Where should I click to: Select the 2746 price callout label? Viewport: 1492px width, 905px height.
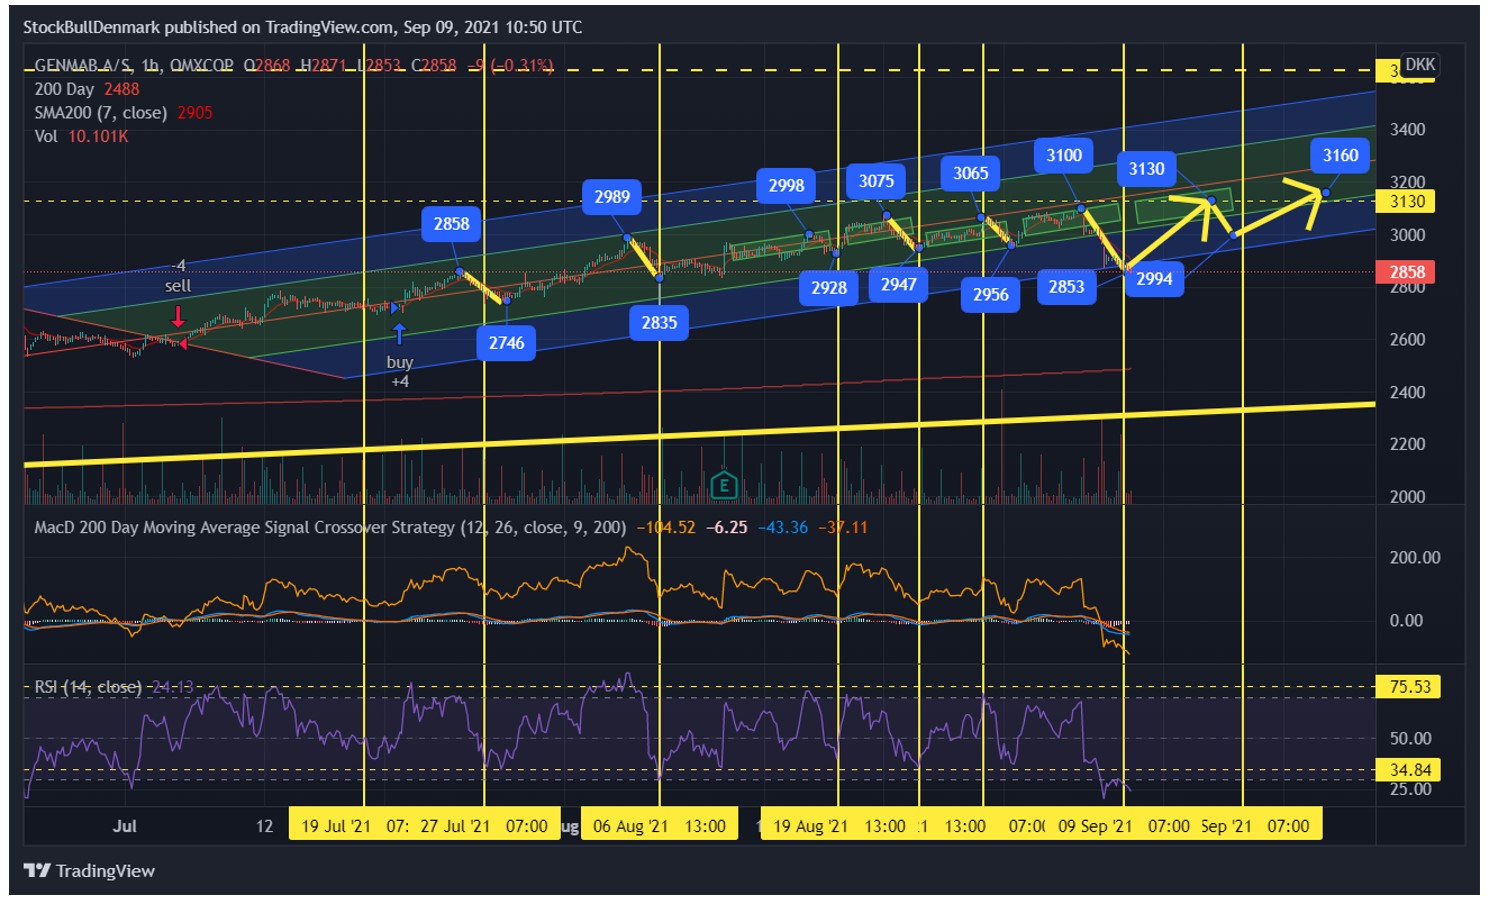(506, 343)
